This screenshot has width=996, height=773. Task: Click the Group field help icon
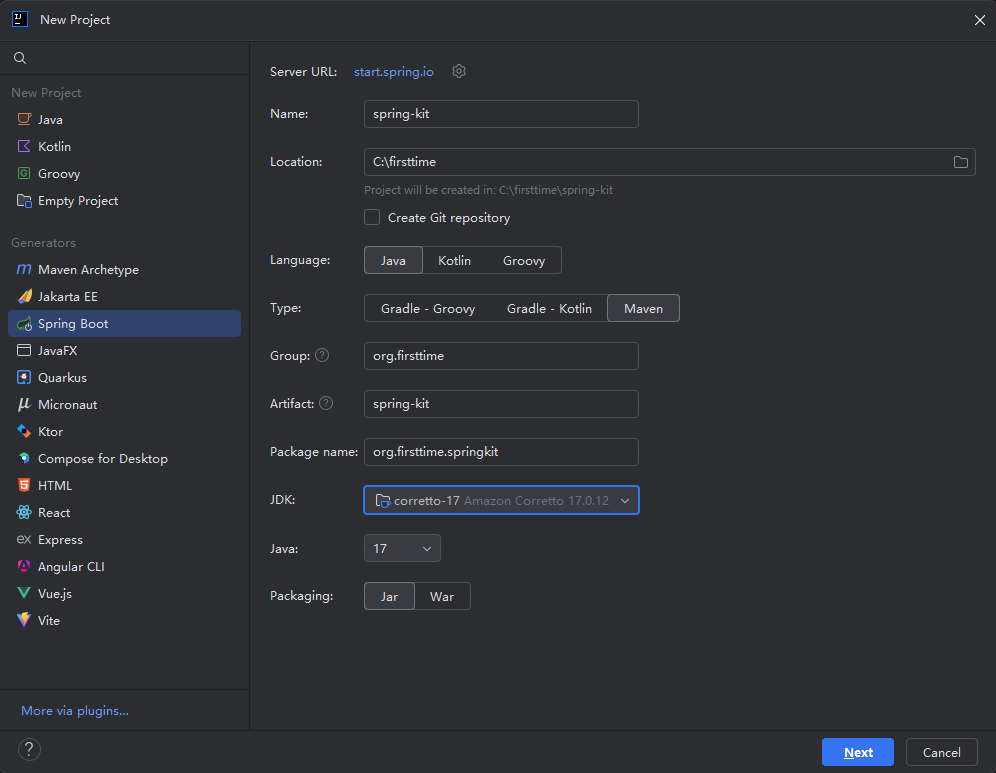click(322, 355)
